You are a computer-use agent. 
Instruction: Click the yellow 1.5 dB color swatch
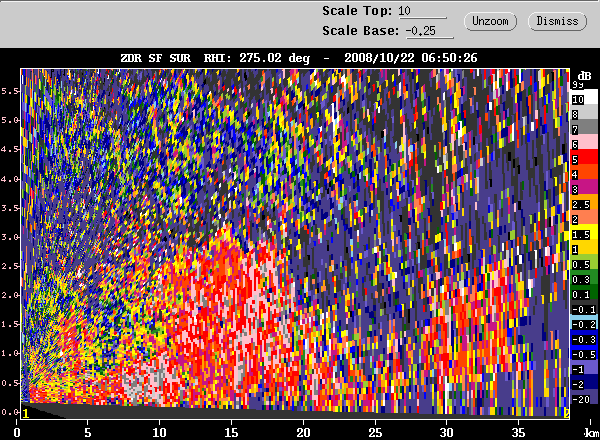point(577,234)
